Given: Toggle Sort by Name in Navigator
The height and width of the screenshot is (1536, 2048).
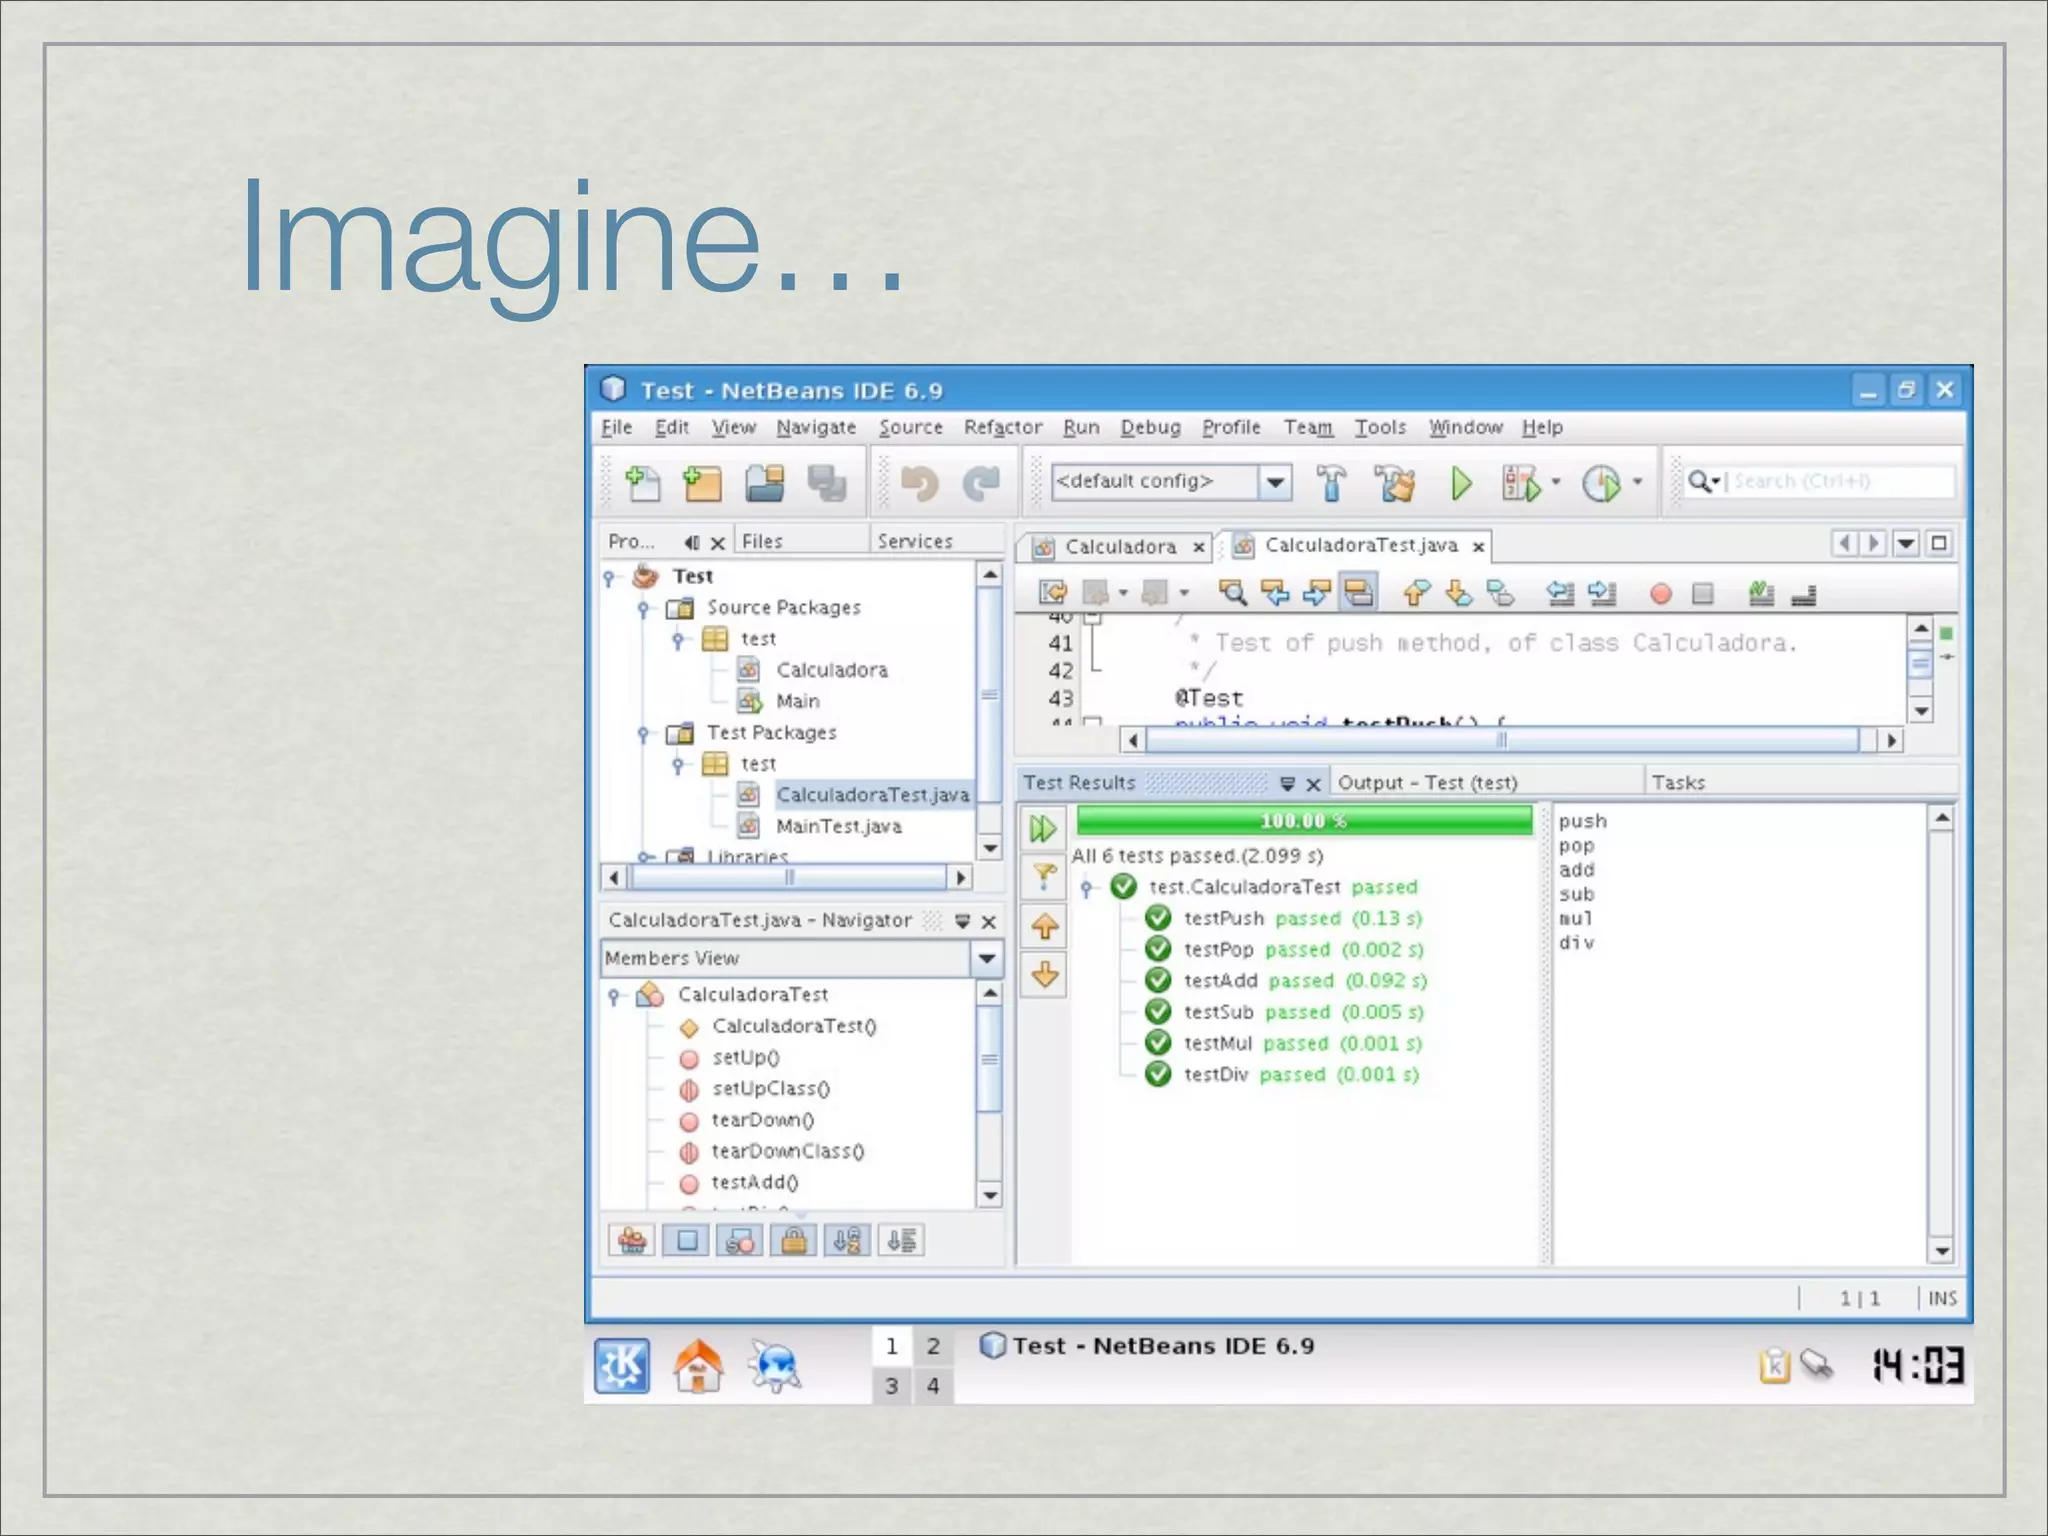Looking at the screenshot, I should [847, 1241].
